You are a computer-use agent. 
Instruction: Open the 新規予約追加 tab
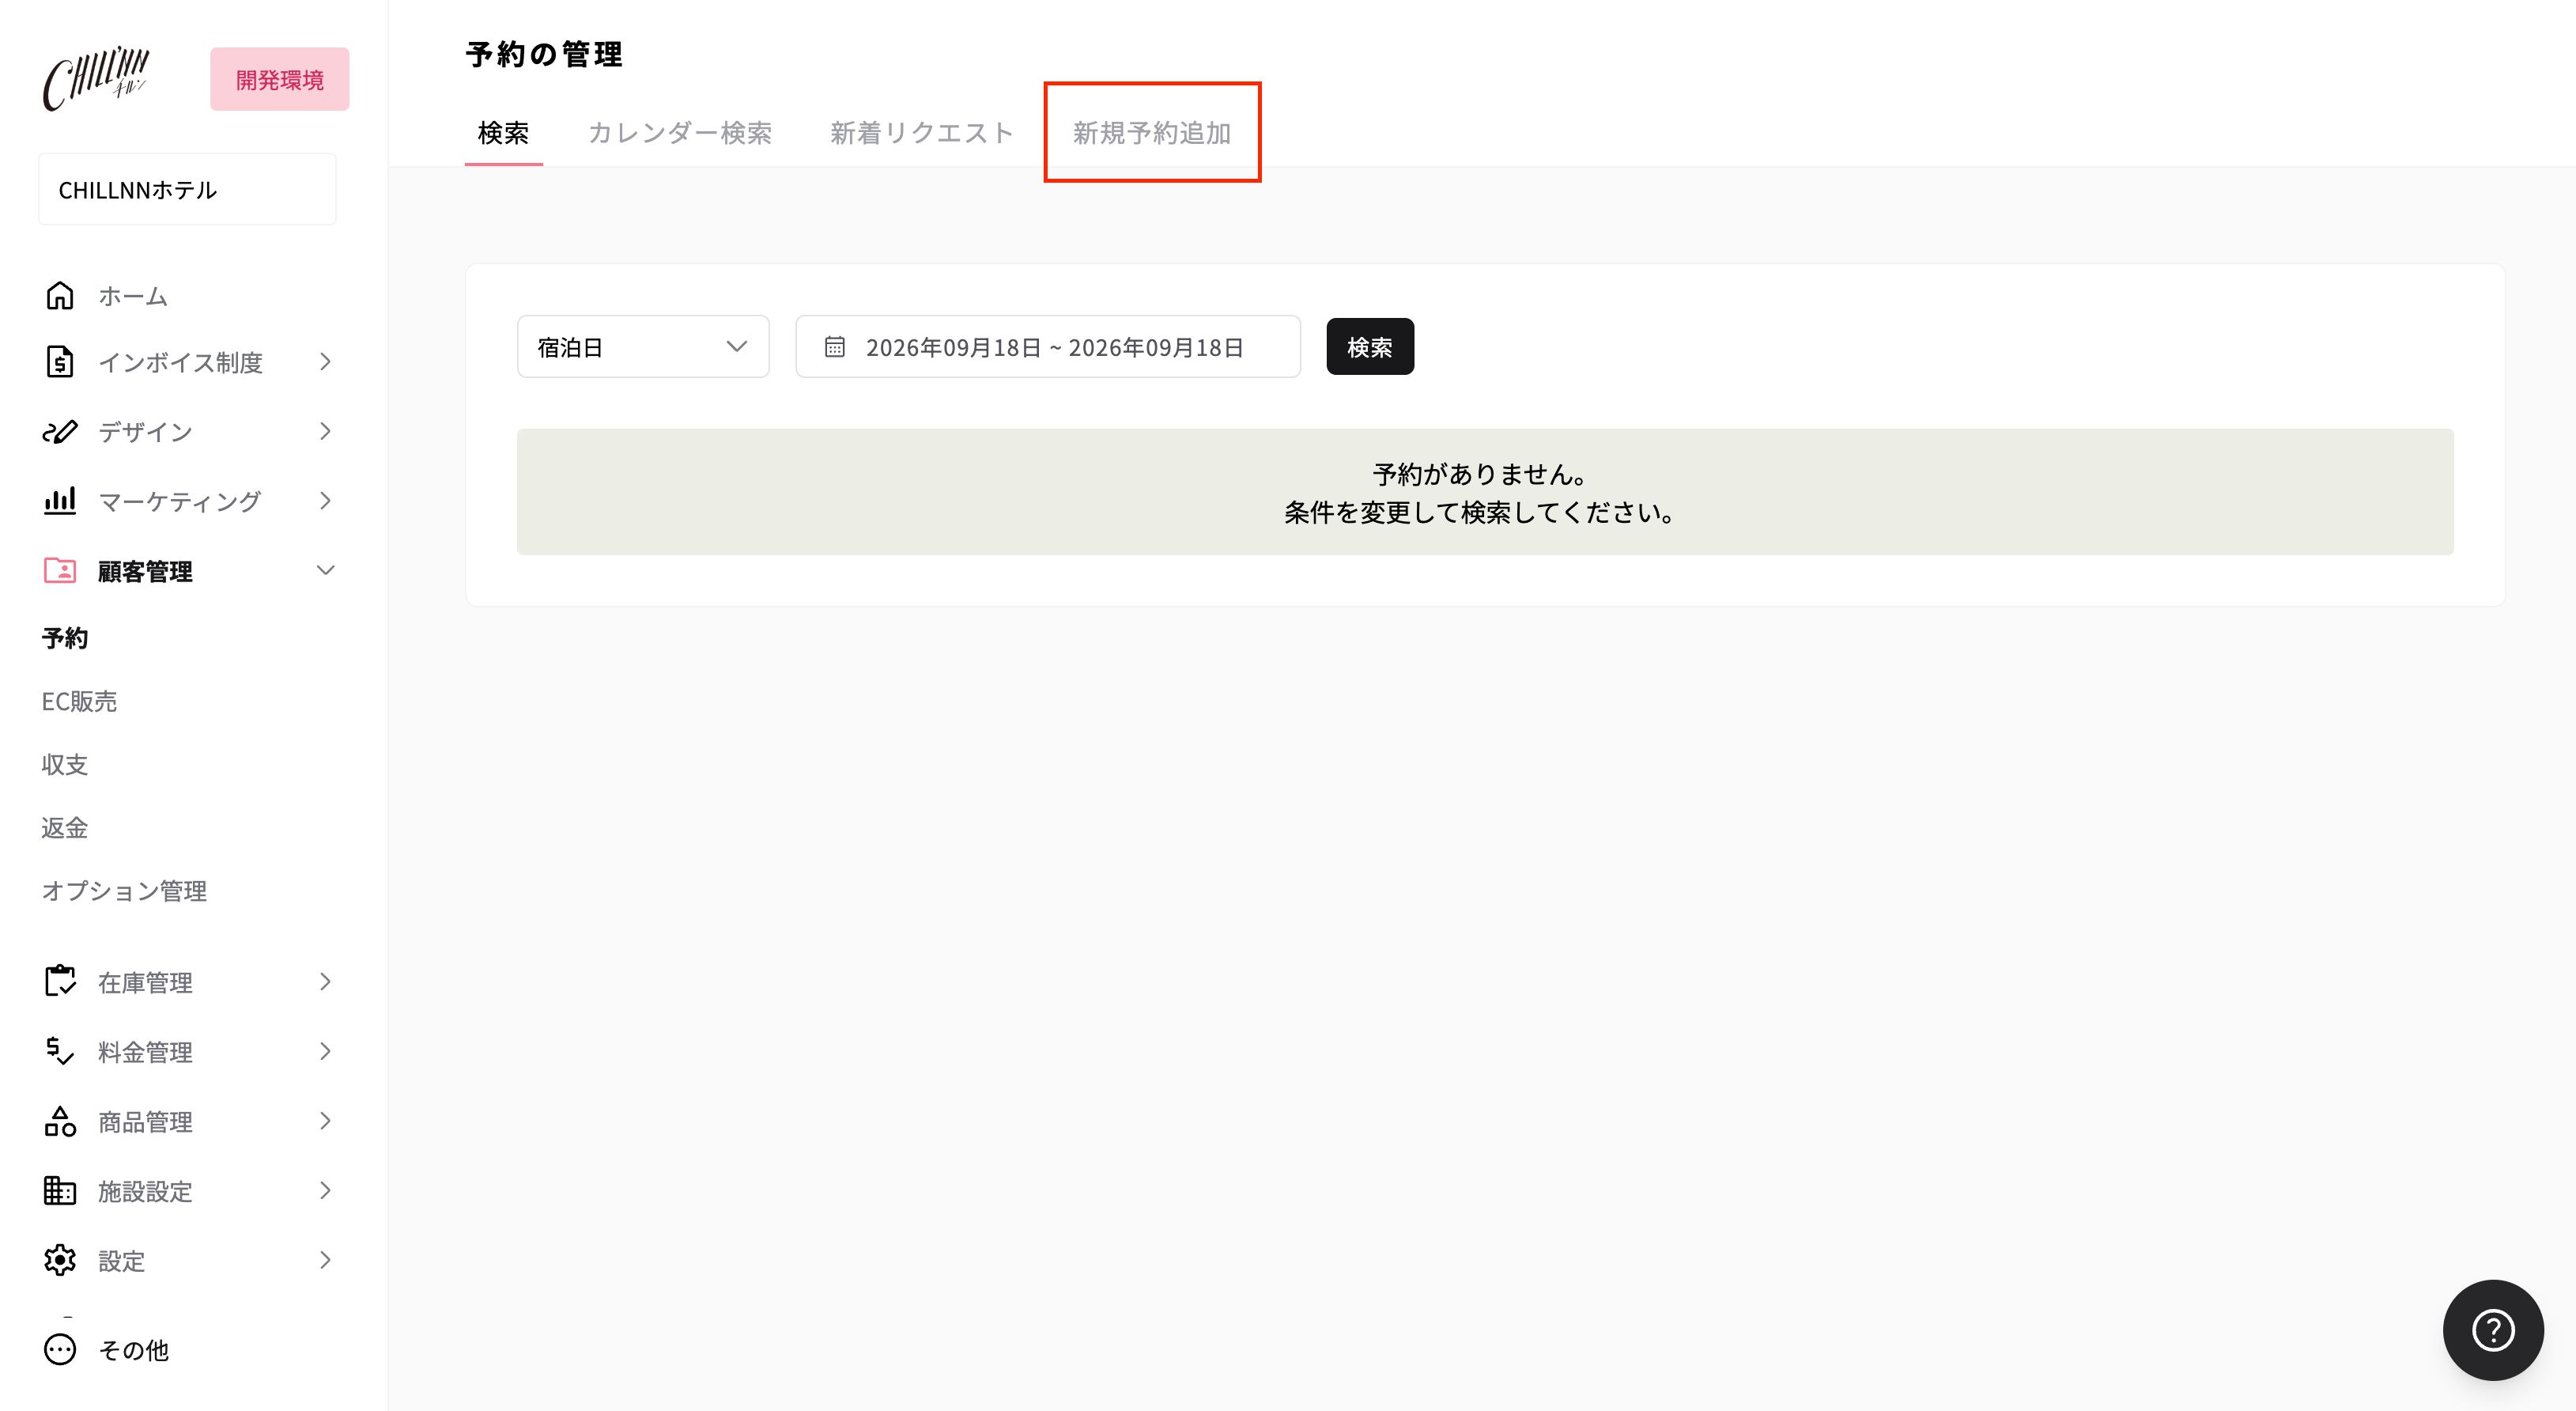pos(1152,133)
